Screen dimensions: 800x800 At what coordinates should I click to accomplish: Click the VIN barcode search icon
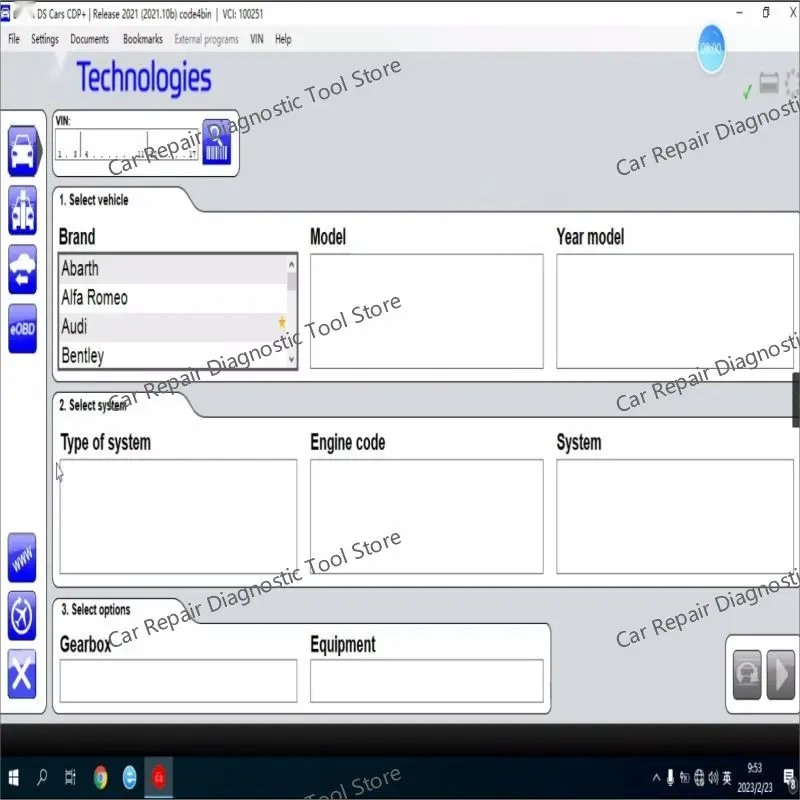[x=217, y=142]
